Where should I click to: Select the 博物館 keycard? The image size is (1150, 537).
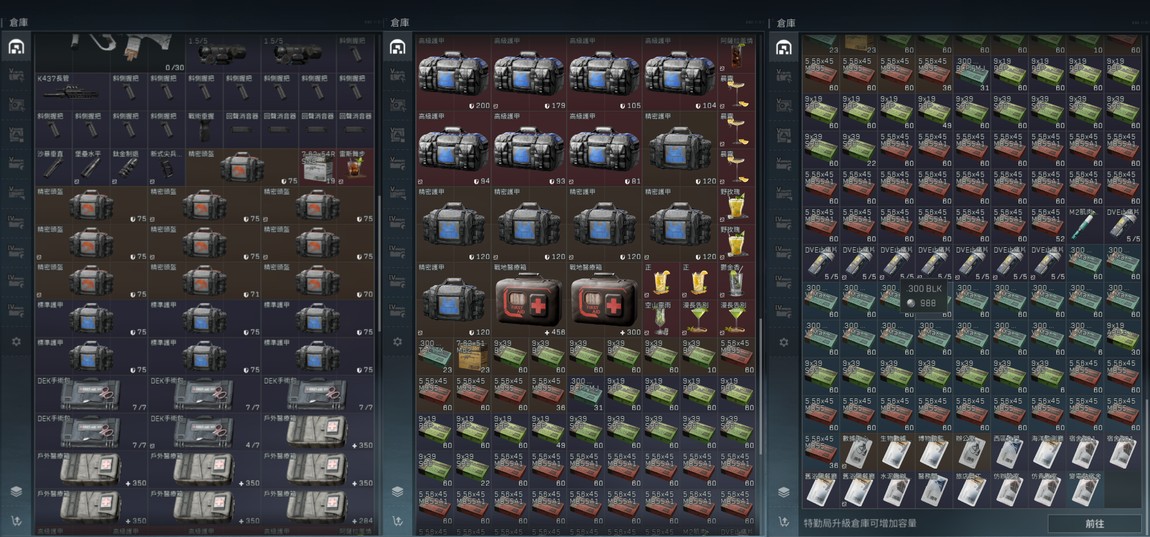click(934, 452)
